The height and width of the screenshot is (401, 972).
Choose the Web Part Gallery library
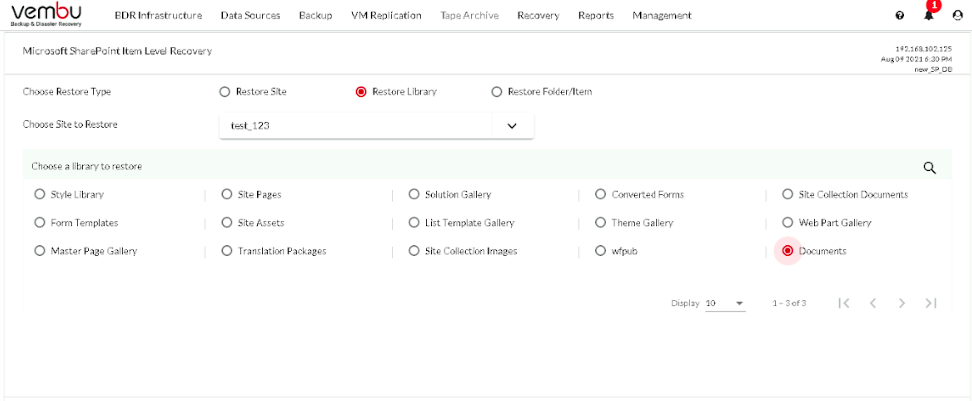pyautogui.click(x=787, y=223)
